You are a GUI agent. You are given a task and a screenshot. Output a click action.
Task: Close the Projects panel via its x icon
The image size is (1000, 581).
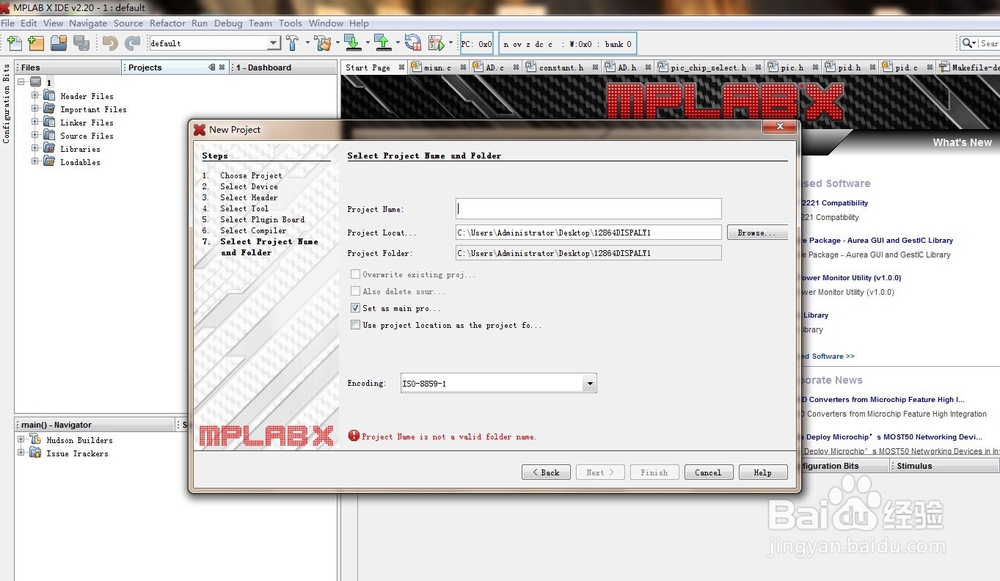pos(222,67)
